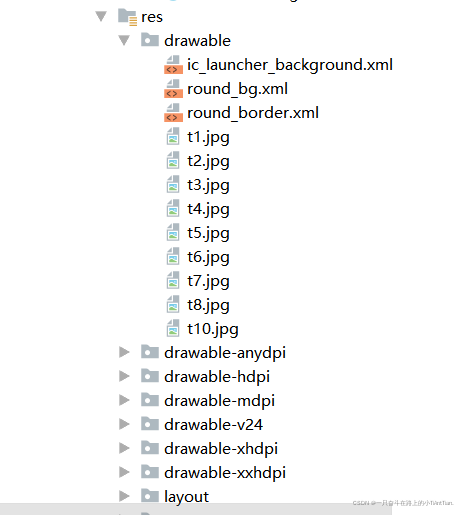
Task: Expand the drawable-v24 folder
Action: click(x=124, y=424)
